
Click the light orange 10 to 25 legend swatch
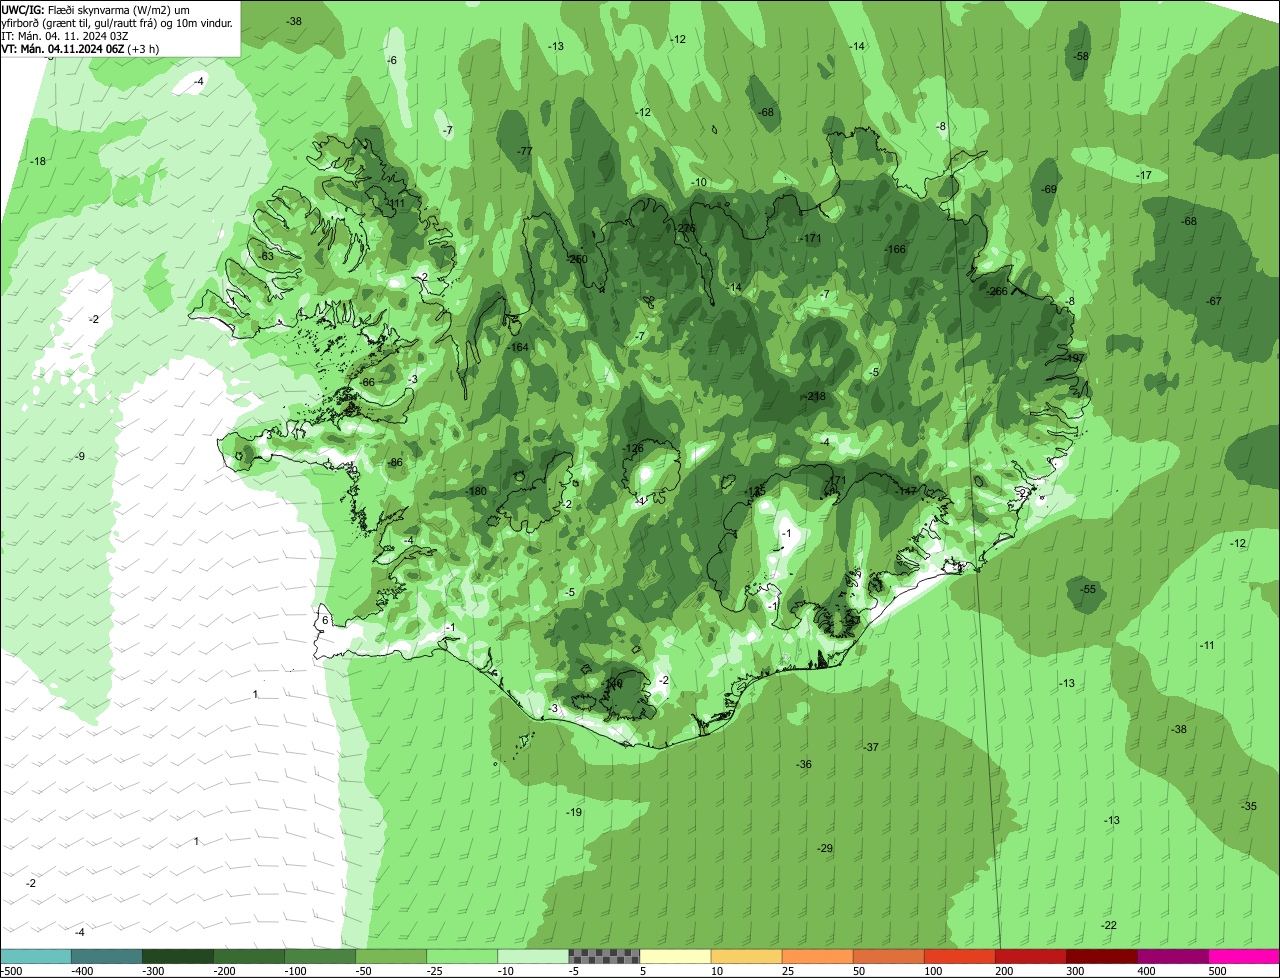(x=746, y=957)
